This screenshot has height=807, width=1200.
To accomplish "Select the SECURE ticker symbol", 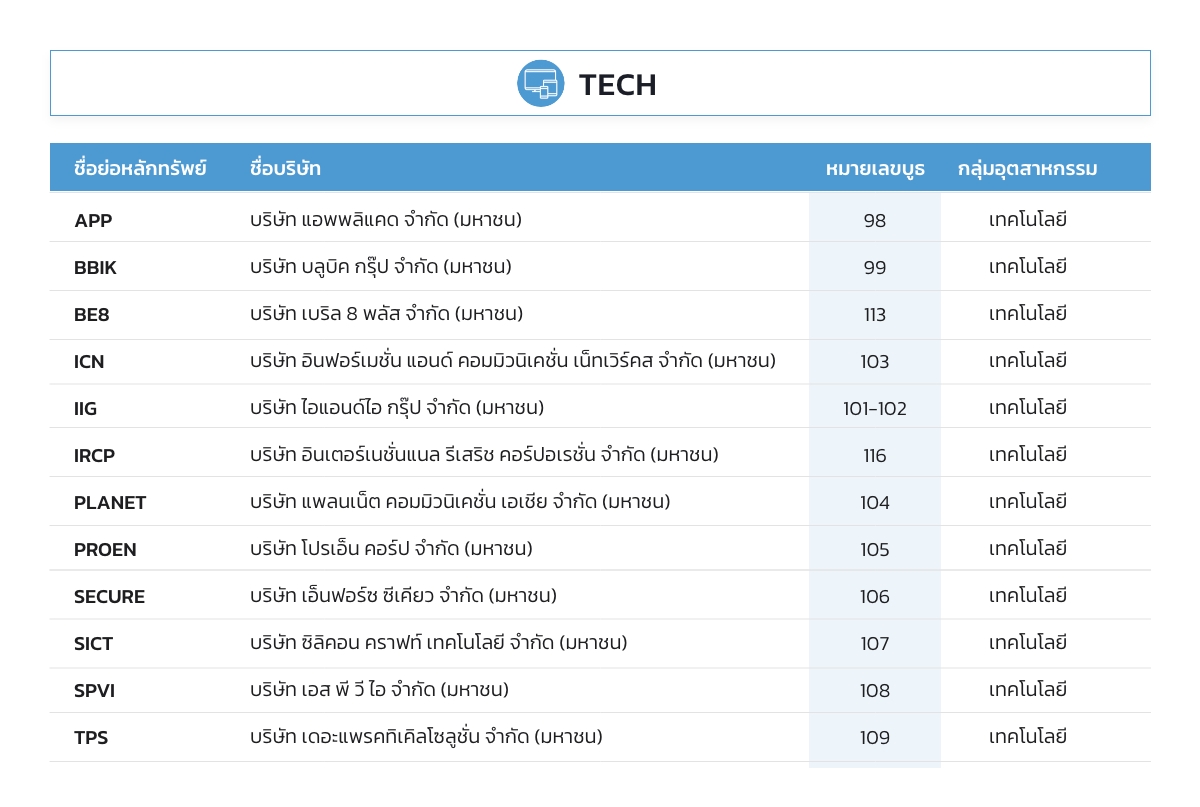I will coord(109,596).
